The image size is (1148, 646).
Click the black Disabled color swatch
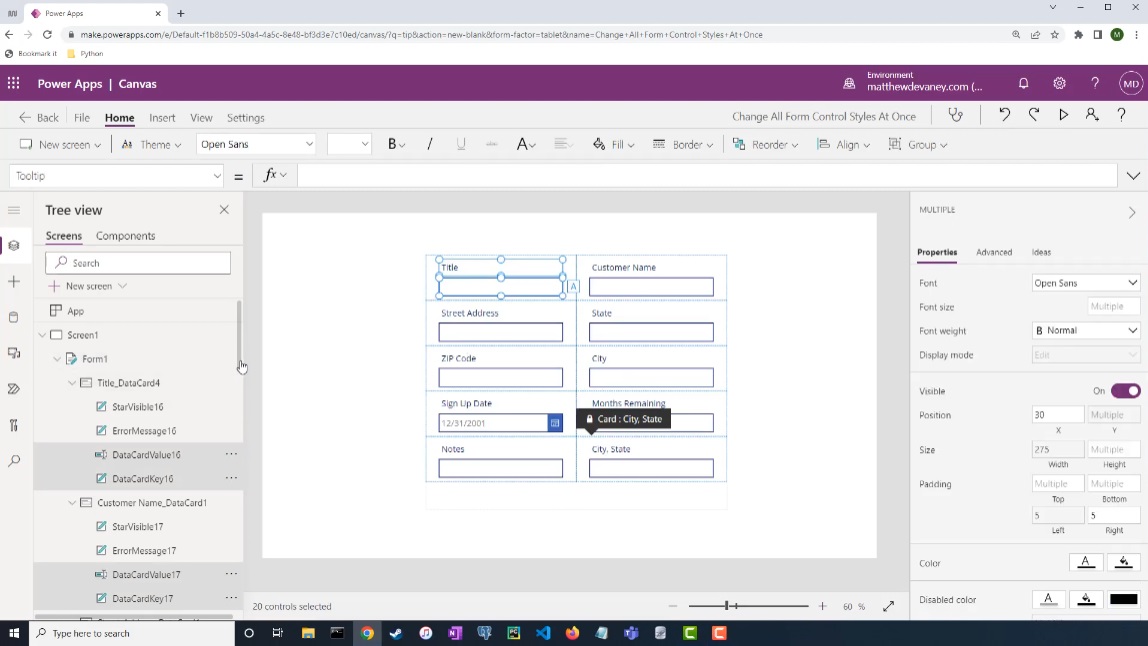(1124, 599)
